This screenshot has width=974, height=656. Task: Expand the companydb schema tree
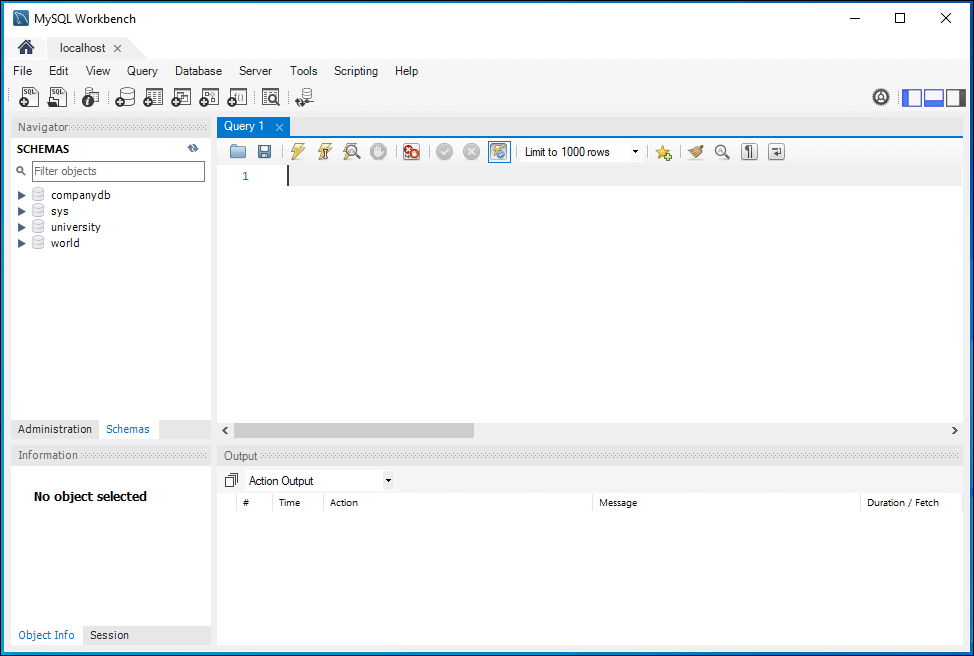[22, 195]
